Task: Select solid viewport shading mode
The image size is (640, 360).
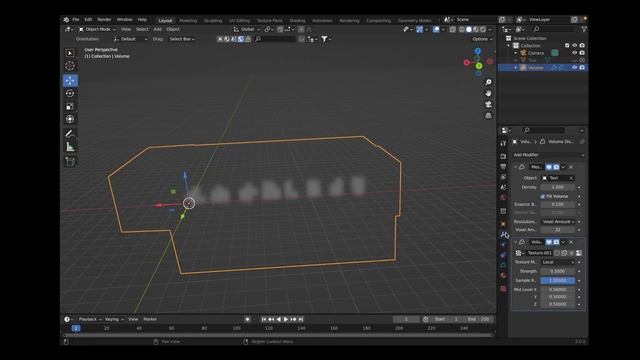Action: (x=469, y=29)
